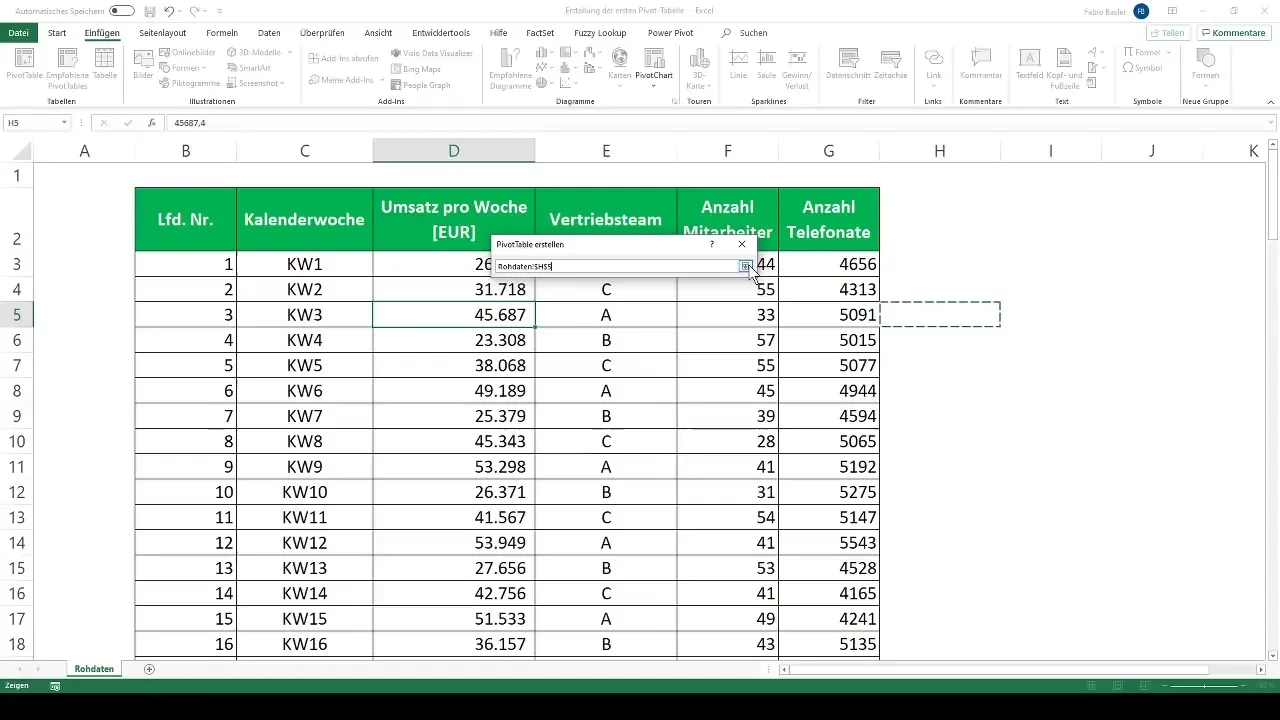Open Kopf- und Fußzeile
The height and width of the screenshot is (720, 1280).
point(1064,66)
